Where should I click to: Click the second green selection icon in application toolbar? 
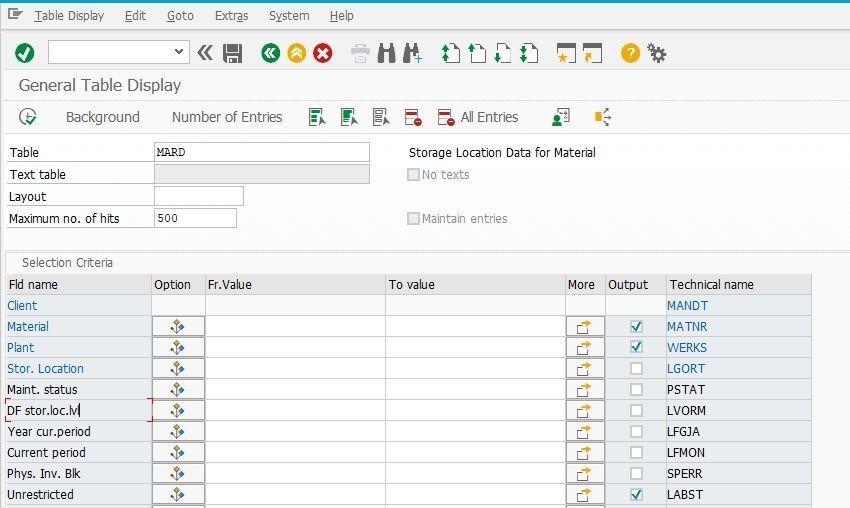(x=349, y=117)
